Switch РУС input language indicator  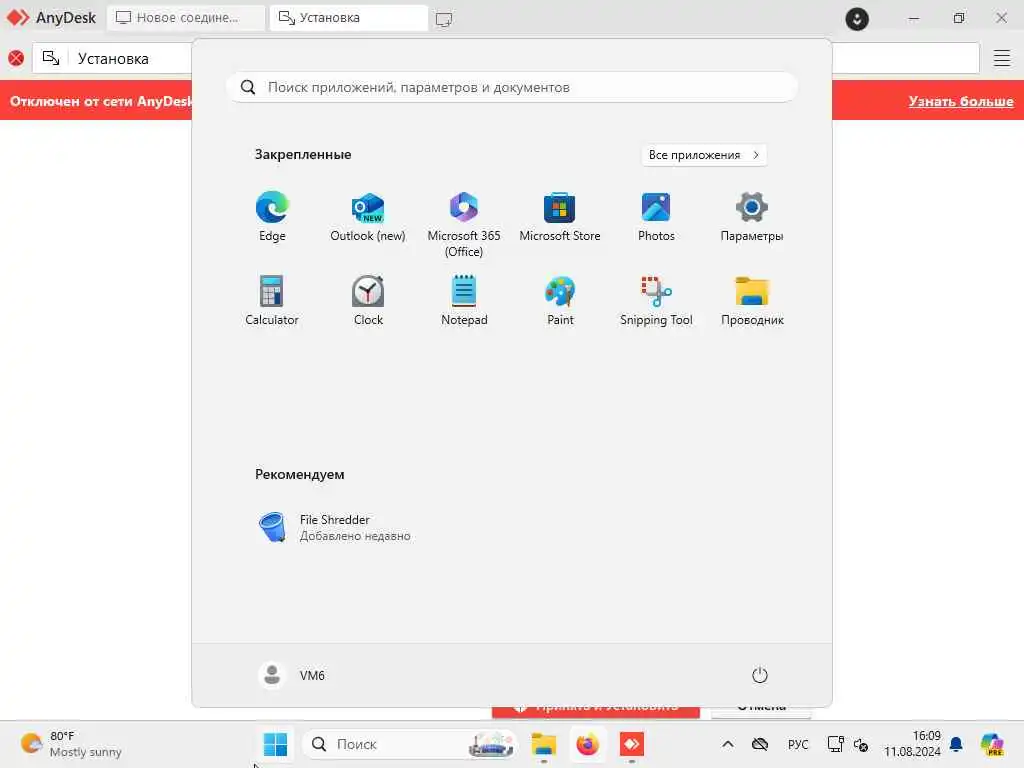pos(797,744)
